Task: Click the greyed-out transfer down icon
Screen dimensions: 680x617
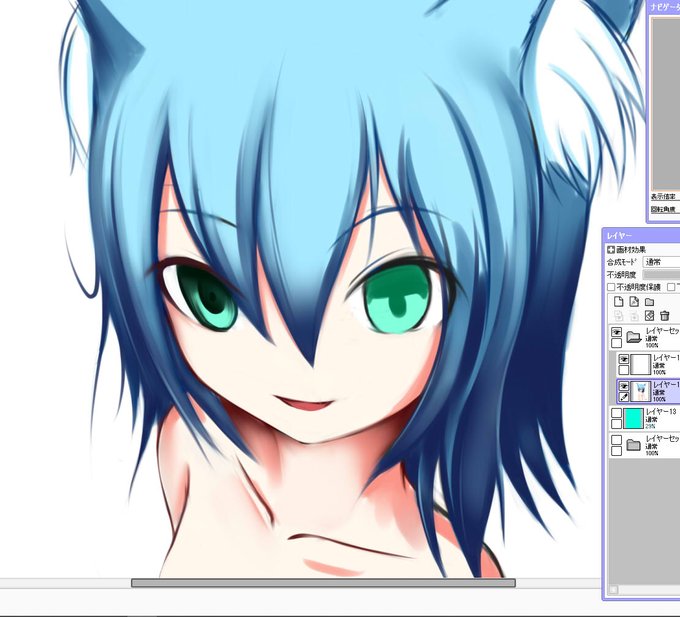Action: point(619,315)
